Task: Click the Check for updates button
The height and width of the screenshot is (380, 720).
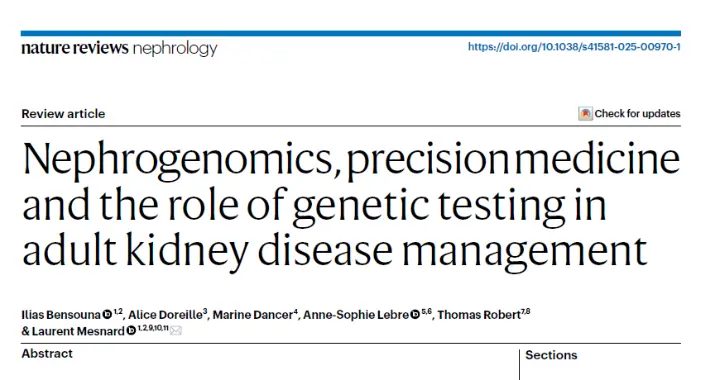Action: pos(629,113)
